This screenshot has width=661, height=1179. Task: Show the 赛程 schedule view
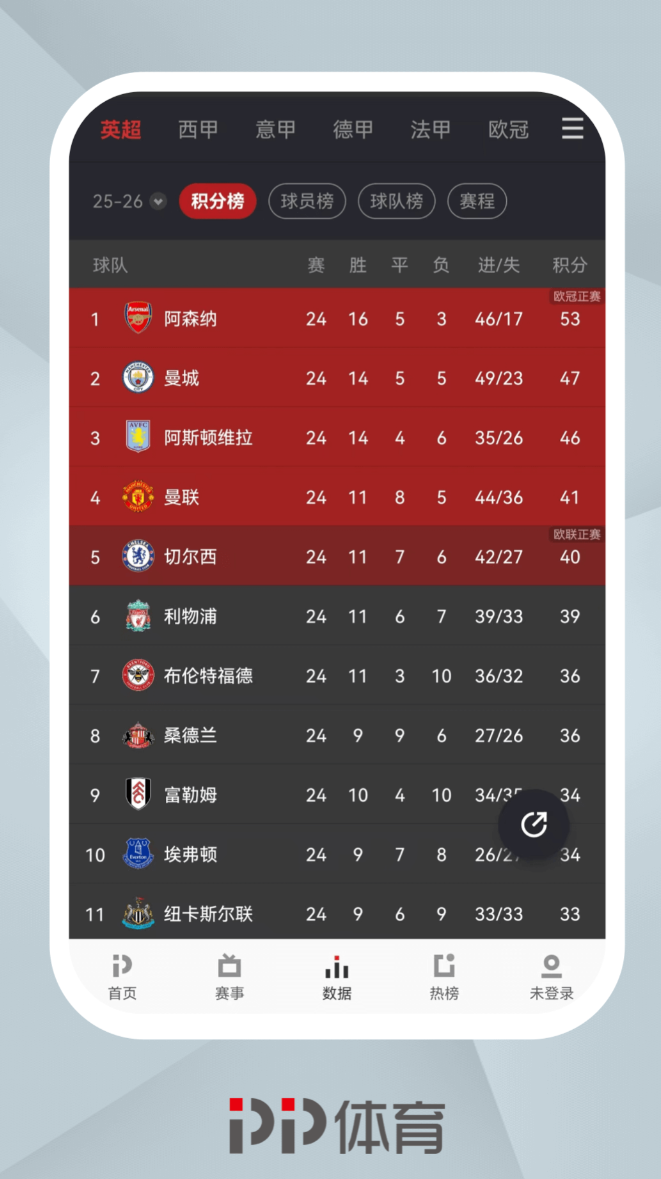point(477,201)
